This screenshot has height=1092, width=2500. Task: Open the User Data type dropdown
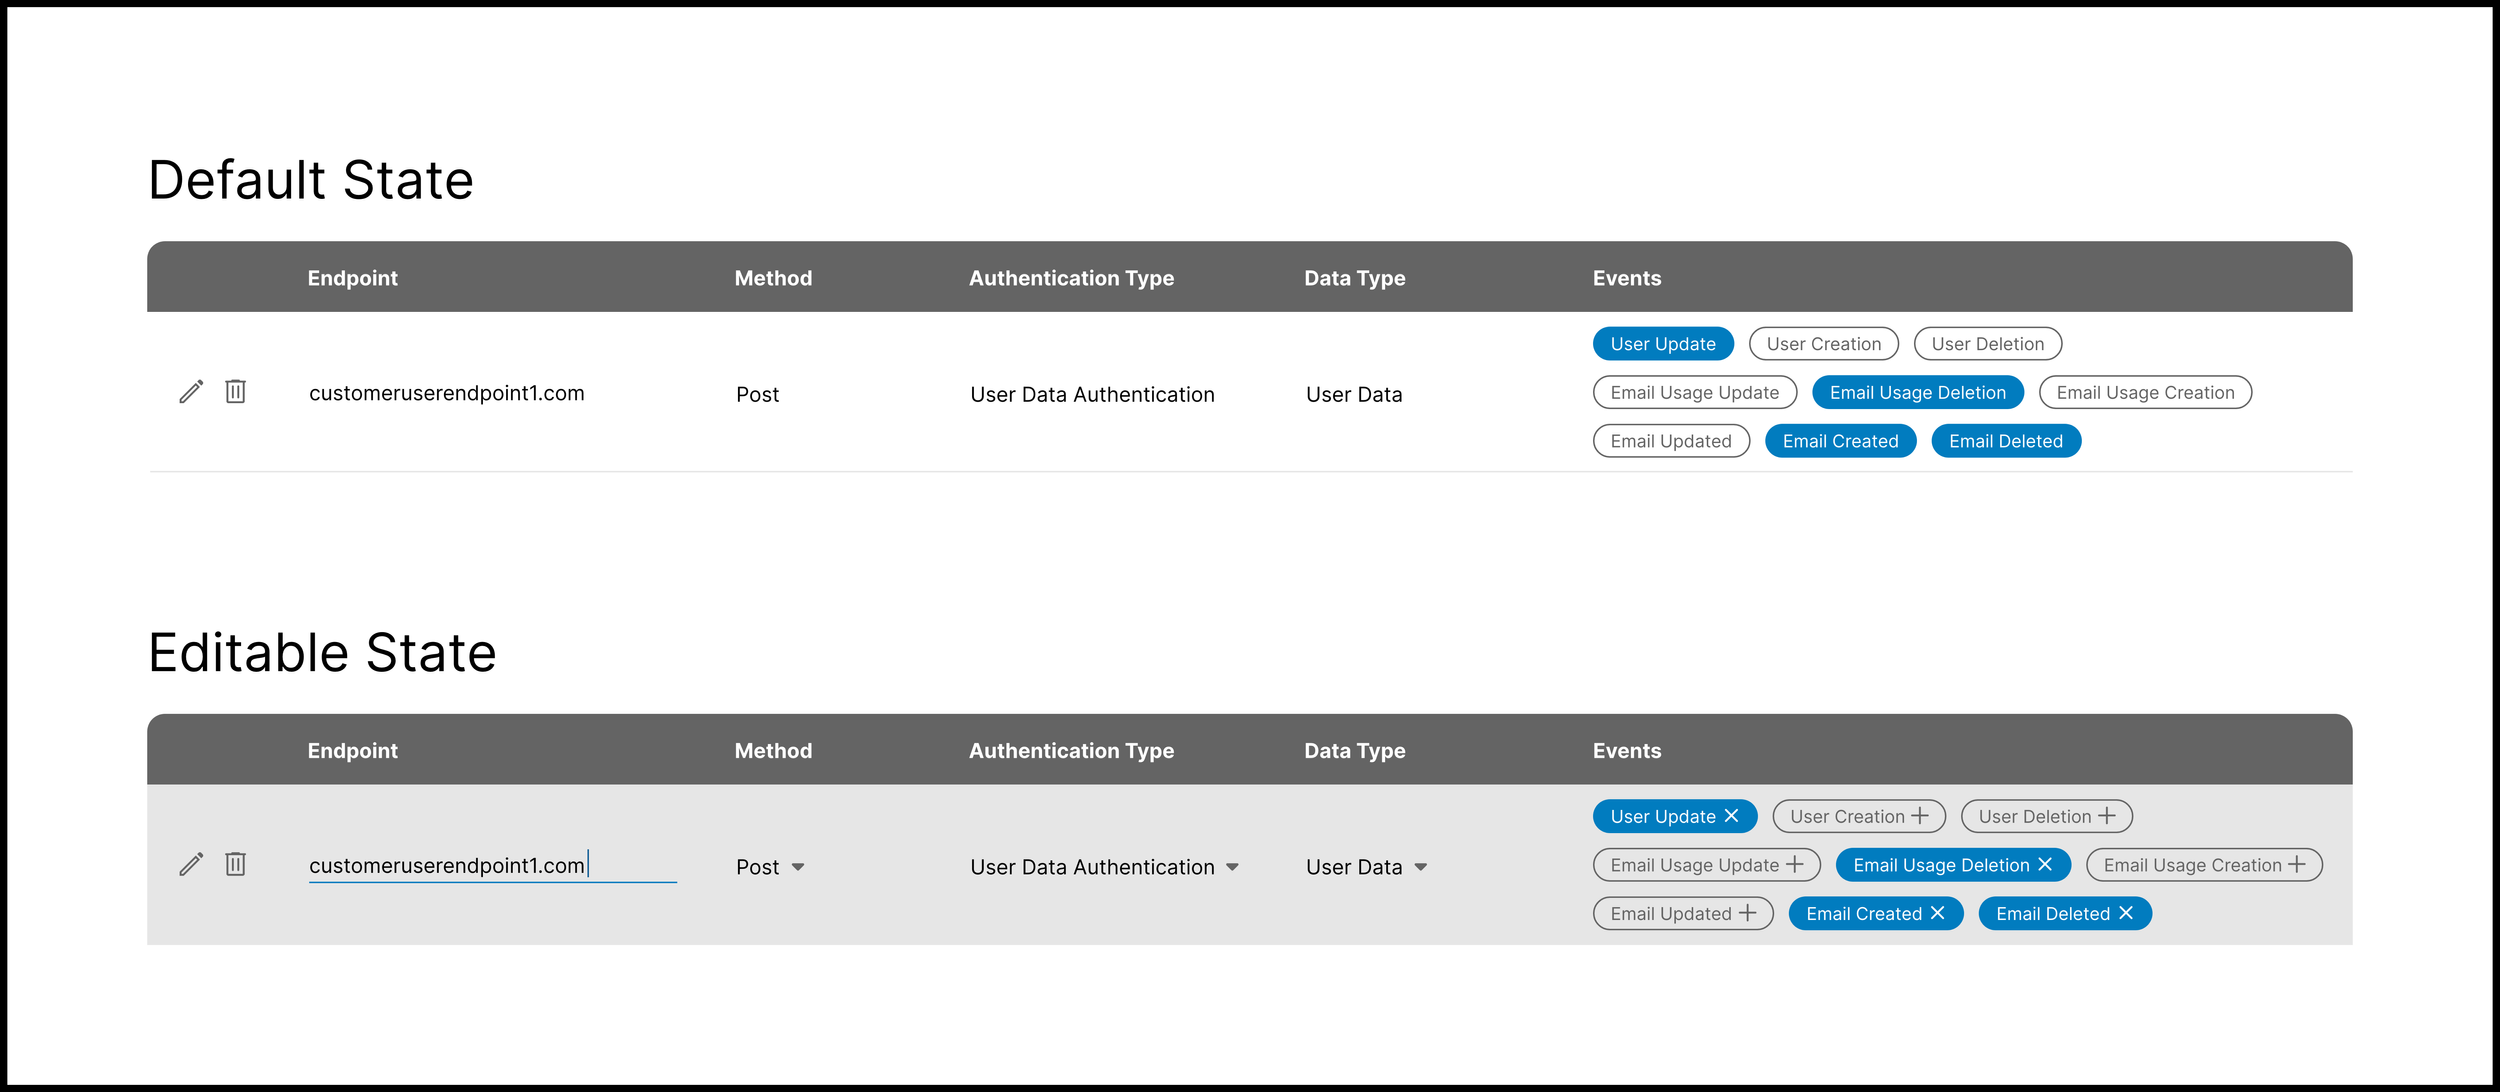pos(1420,867)
